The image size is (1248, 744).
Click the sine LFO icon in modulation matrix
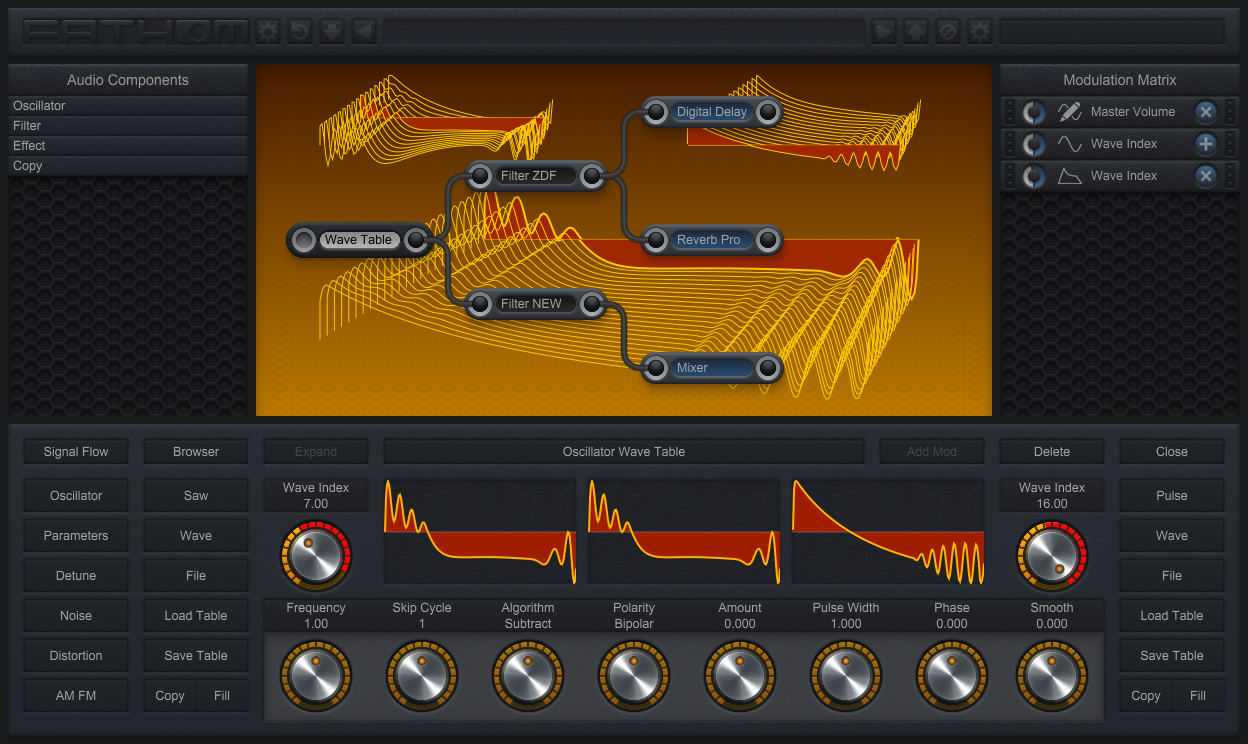[1070, 144]
